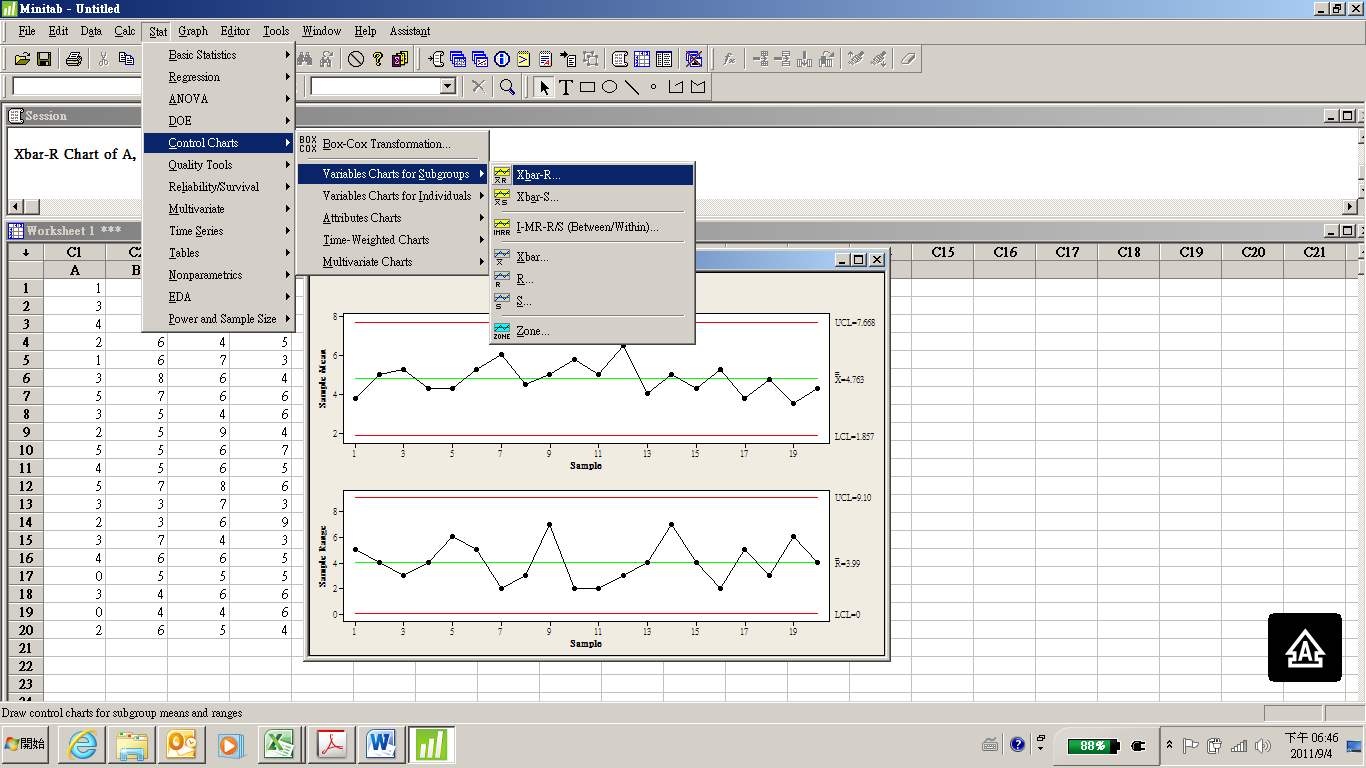This screenshot has width=1366, height=768.
Task: Expand ANOVA submenu
Action: (x=219, y=99)
